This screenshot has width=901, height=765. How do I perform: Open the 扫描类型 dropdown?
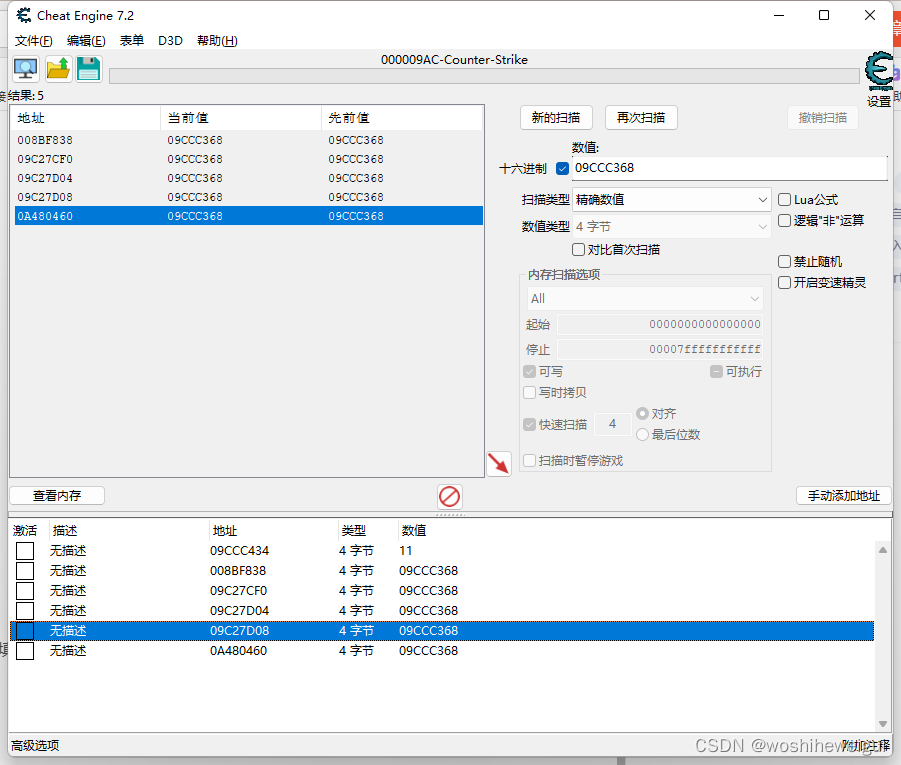click(x=672, y=200)
